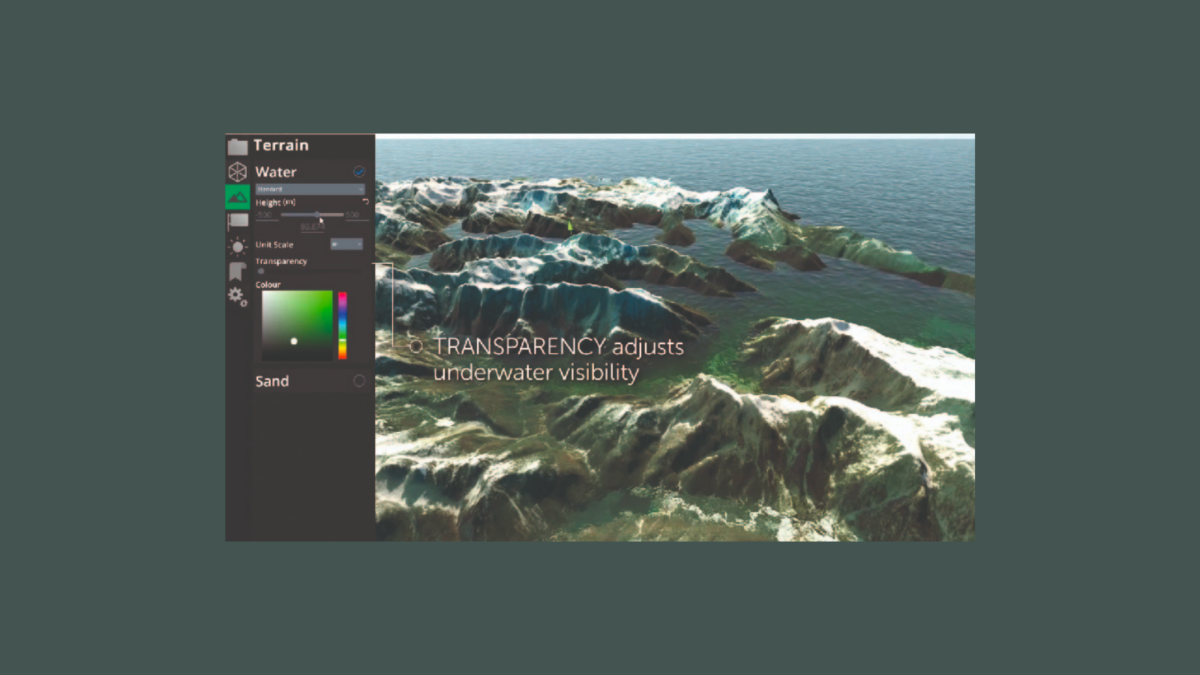Open the Unit Scale dropdown
Image resolution: width=1200 pixels, height=675 pixels.
click(x=347, y=244)
